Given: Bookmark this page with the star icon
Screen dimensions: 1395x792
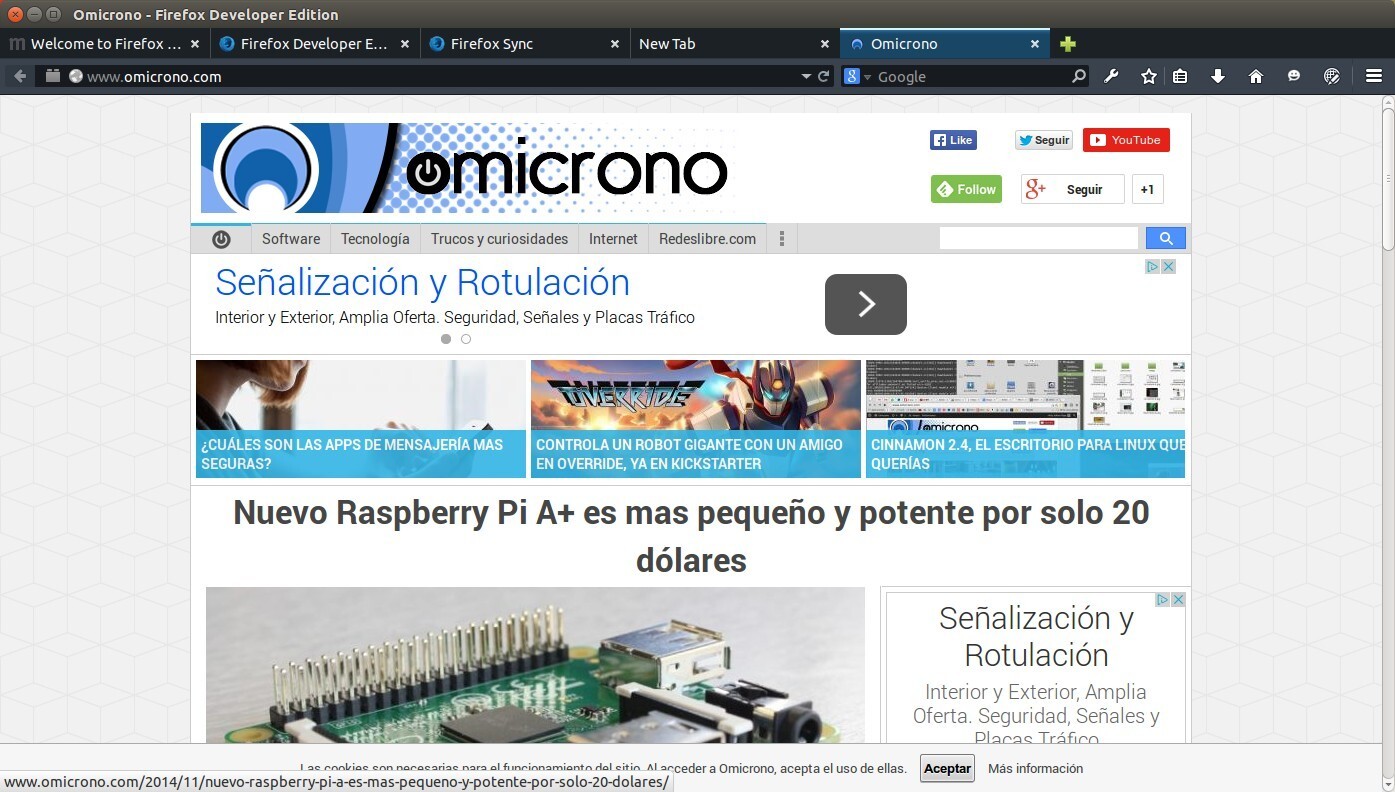Looking at the screenshot, I should [1148, 76].
